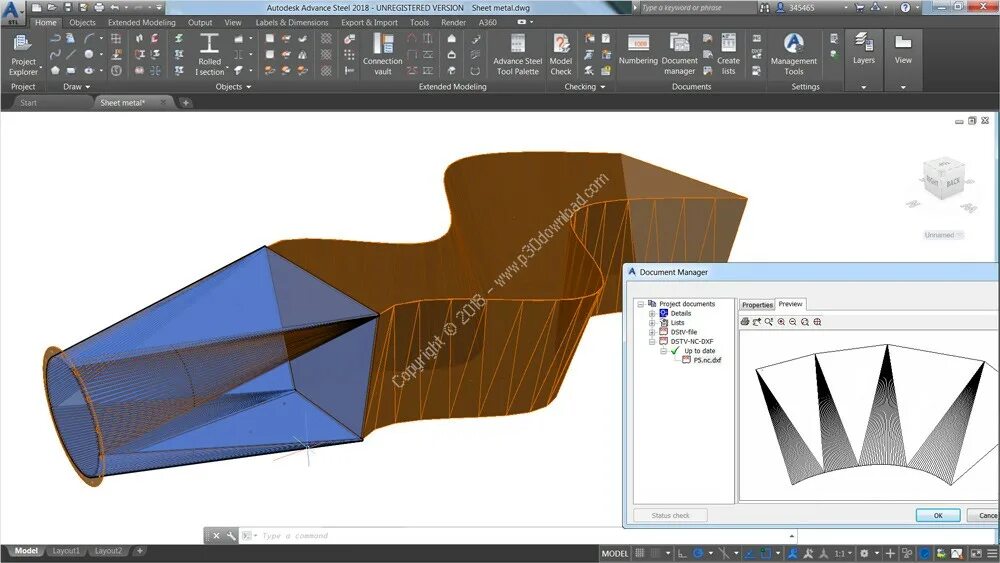The width and height of the screenshot is (1000, 563).
Task: Switch to Layout1 tab
Action: click(66, 551)
